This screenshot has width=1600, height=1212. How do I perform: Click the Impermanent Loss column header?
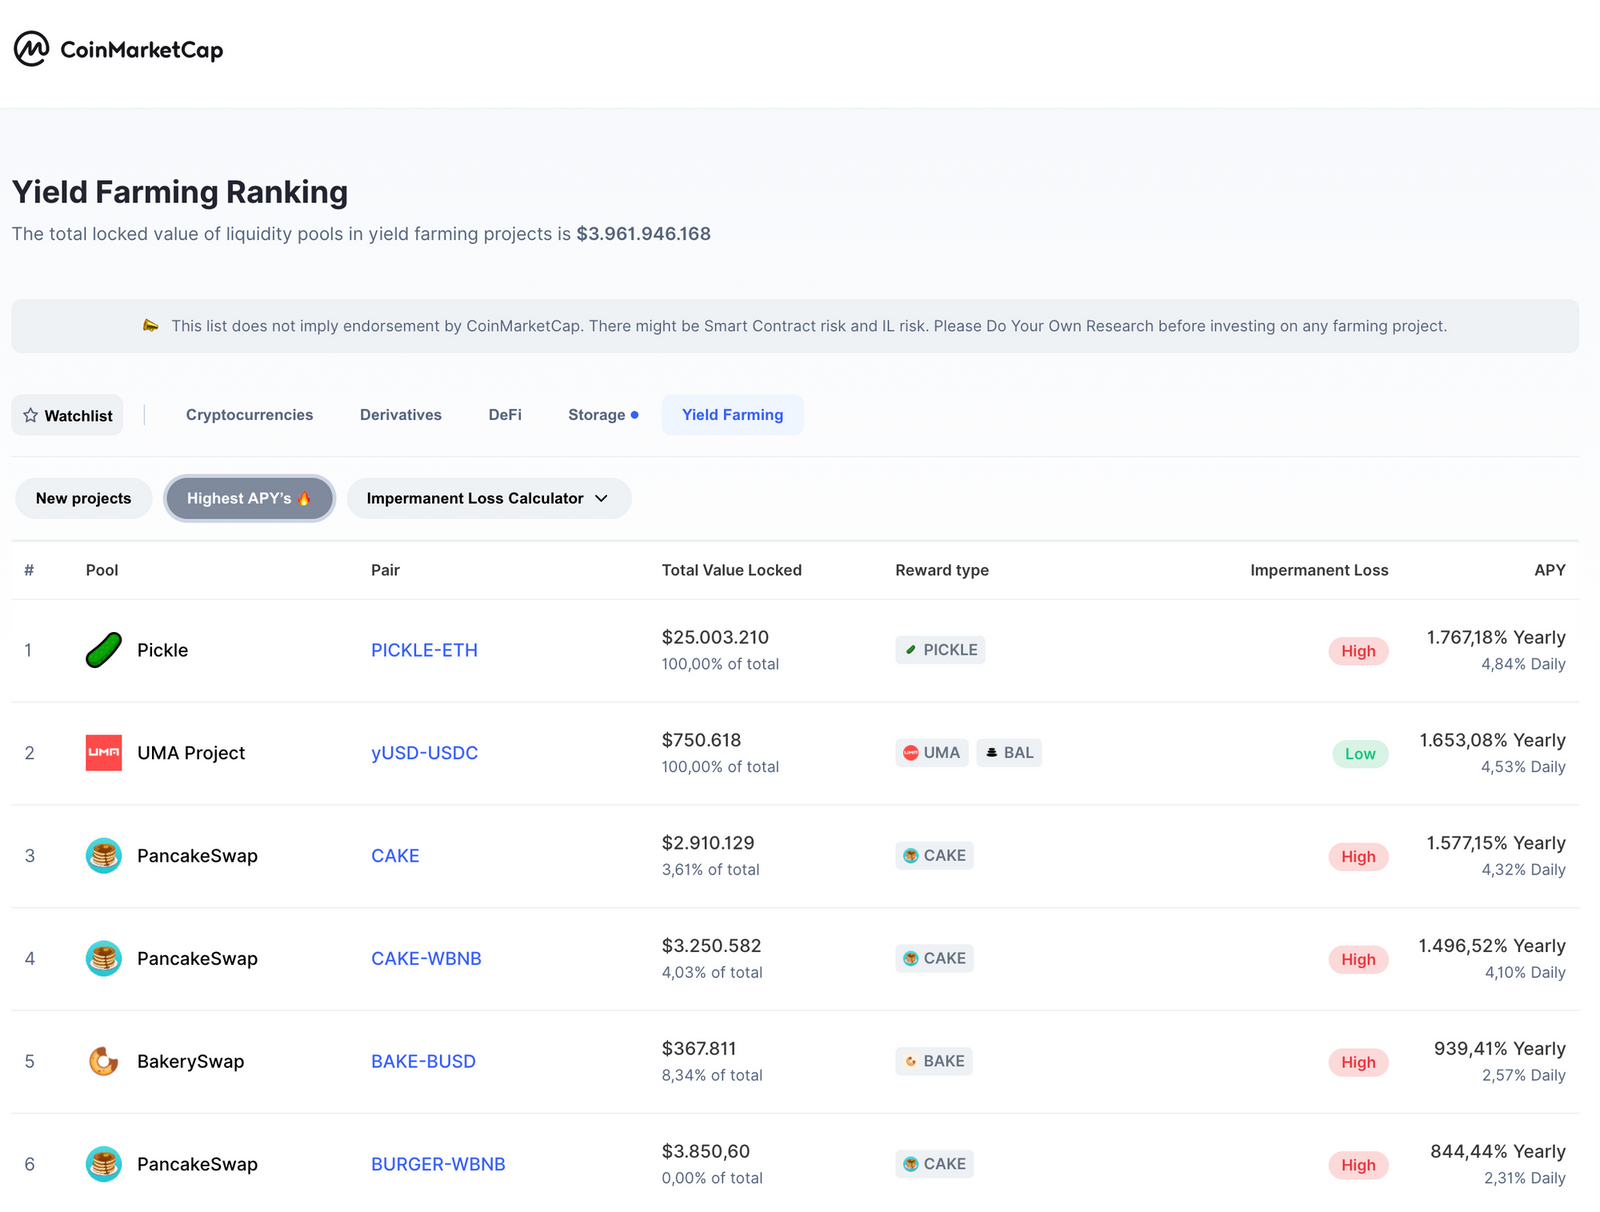click(x=1319, y=570)
